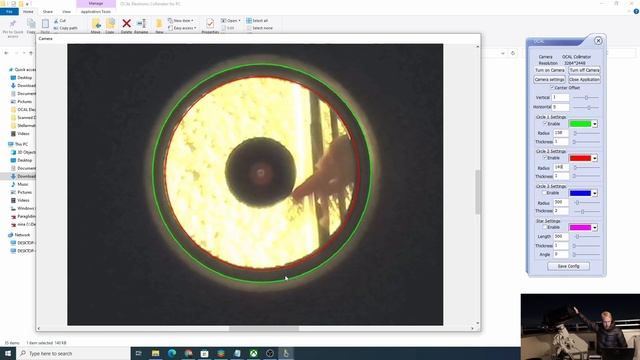Click the Manage contextual tab
Viewport: 640px width, 360px height.
click(x=96, y=3)
